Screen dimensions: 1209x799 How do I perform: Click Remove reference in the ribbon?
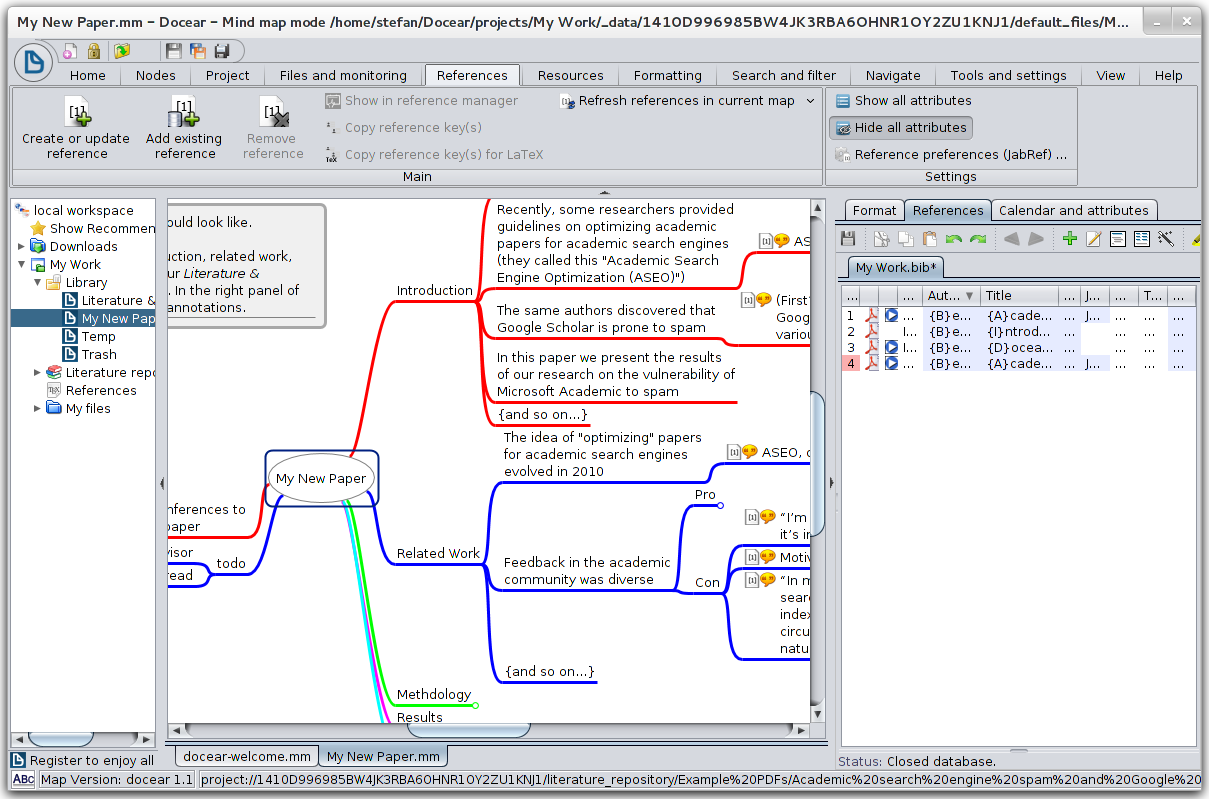(x=273, y=127)
